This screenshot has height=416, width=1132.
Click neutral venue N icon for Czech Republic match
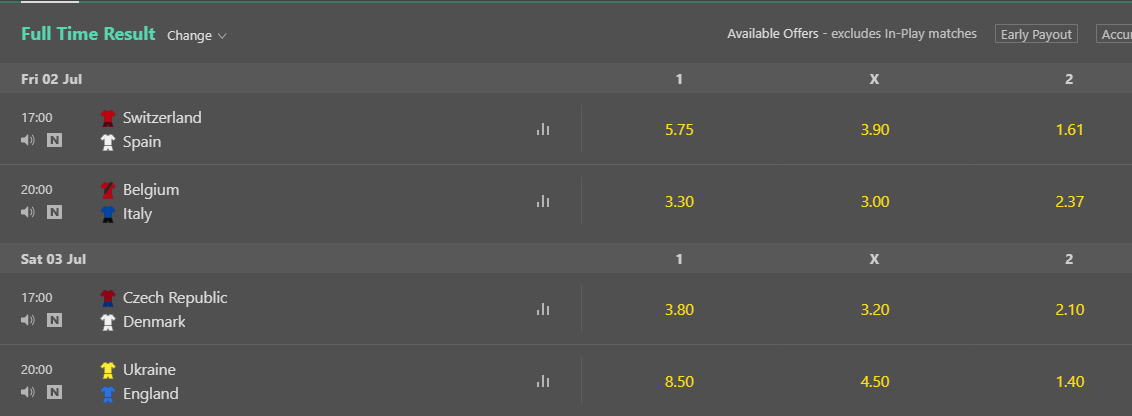[54, 321]
